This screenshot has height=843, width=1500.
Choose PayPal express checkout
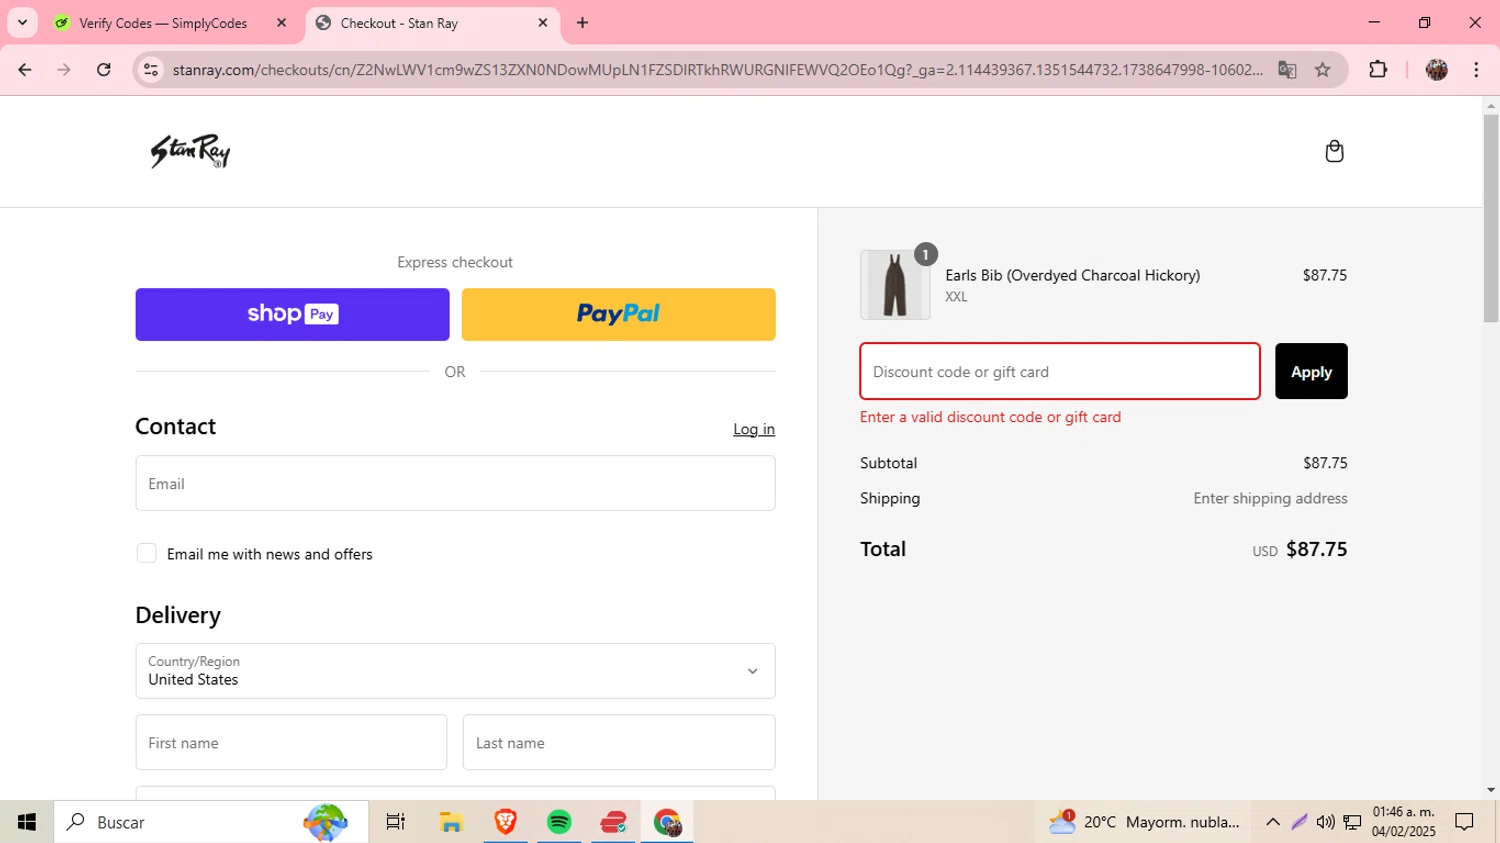click(x=618, y=314)
